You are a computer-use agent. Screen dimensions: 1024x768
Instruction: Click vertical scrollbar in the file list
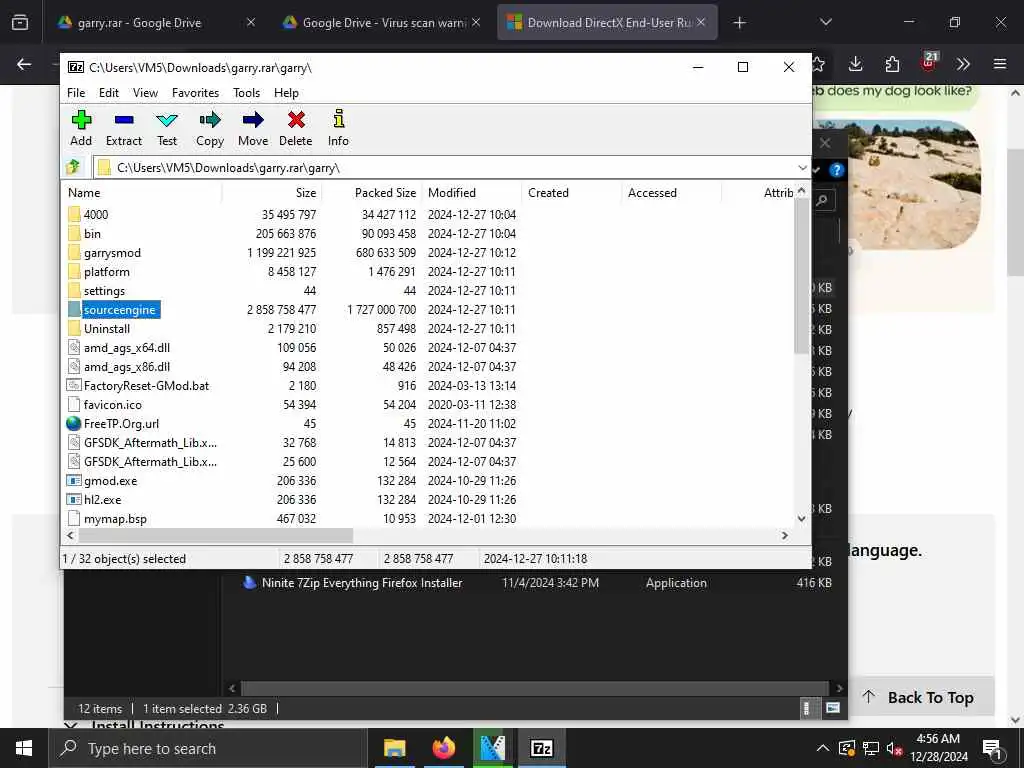[801, 276]
